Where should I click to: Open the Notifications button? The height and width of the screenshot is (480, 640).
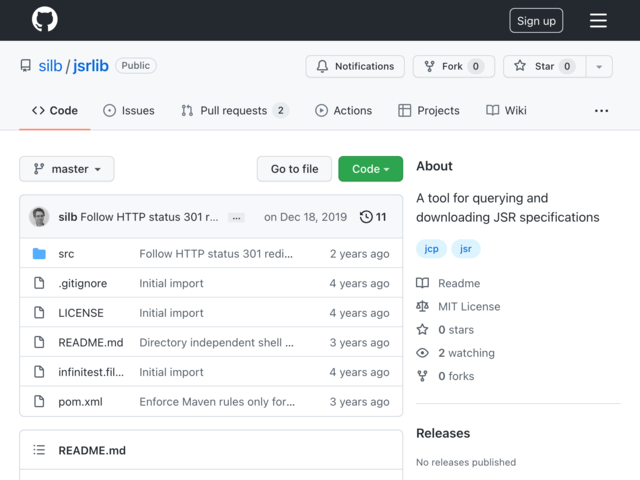point(355,66)
